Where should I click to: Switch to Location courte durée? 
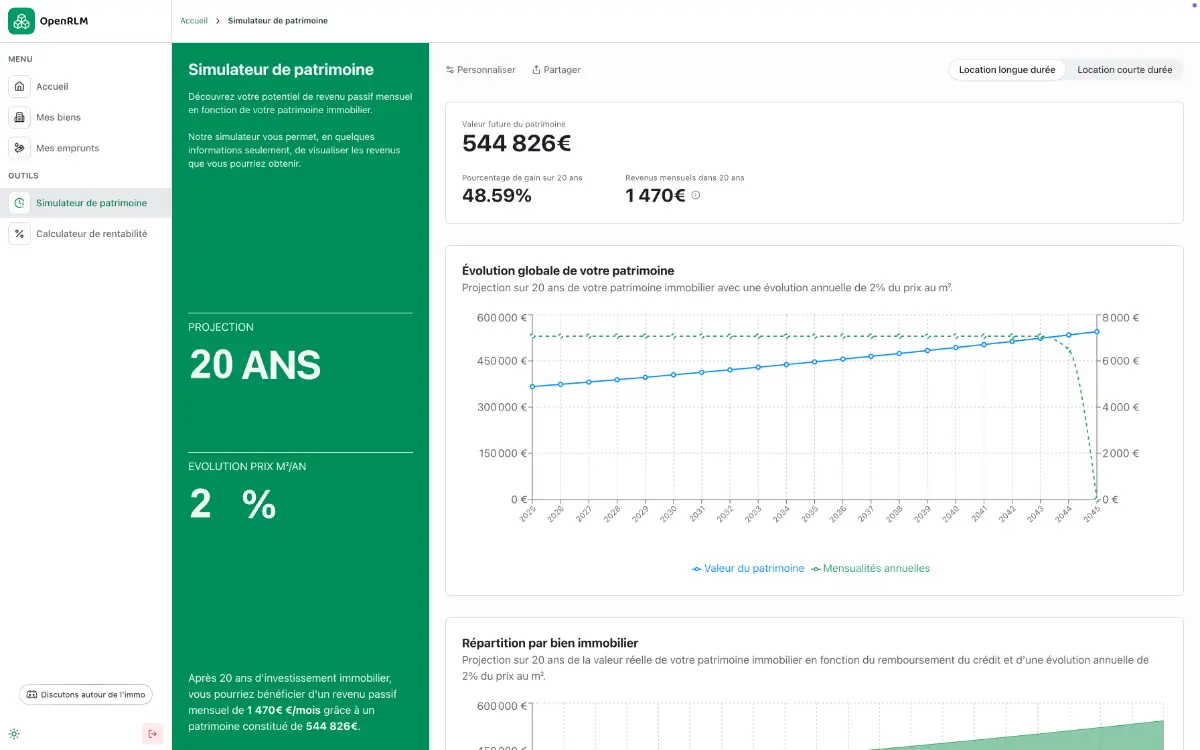pos(1124,70)
